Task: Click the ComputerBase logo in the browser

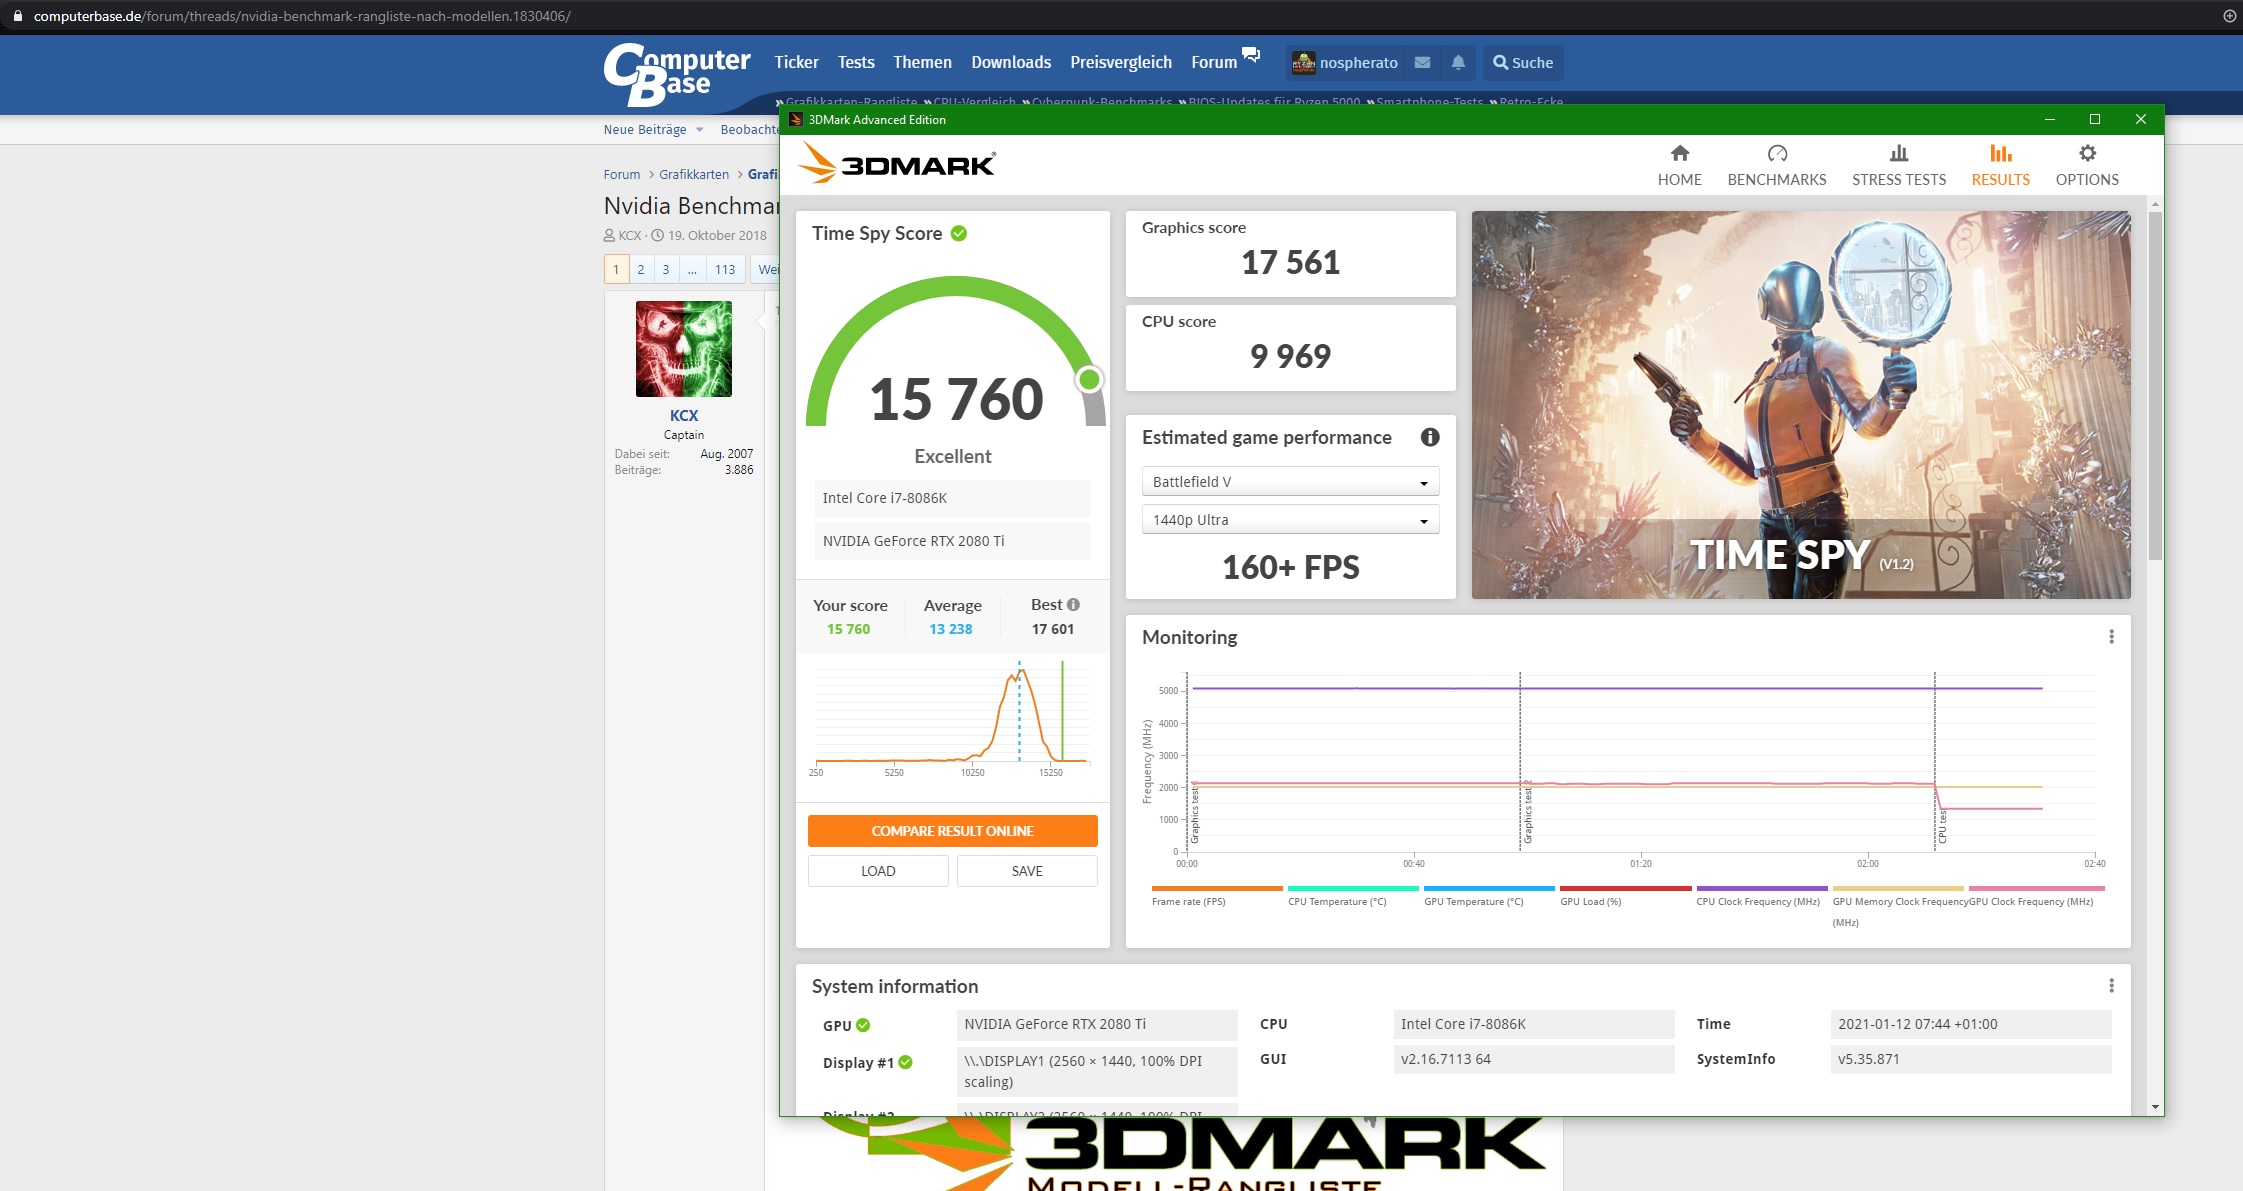Action: pyautogui.click(x=676, y=74)
